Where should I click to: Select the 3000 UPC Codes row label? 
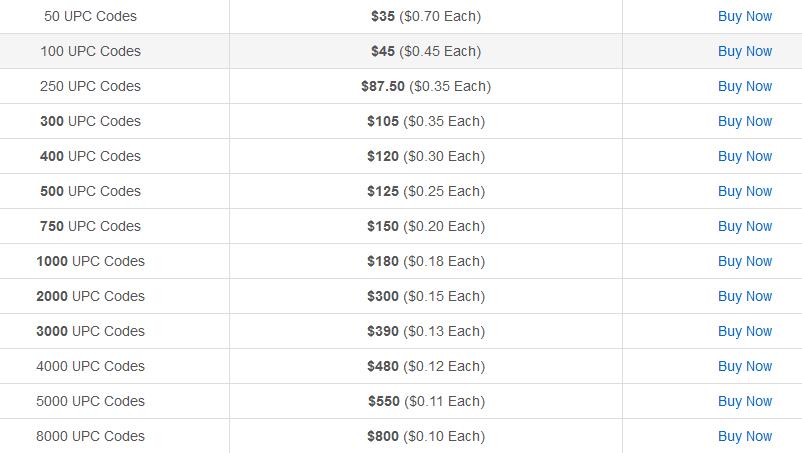pos(91,331)
